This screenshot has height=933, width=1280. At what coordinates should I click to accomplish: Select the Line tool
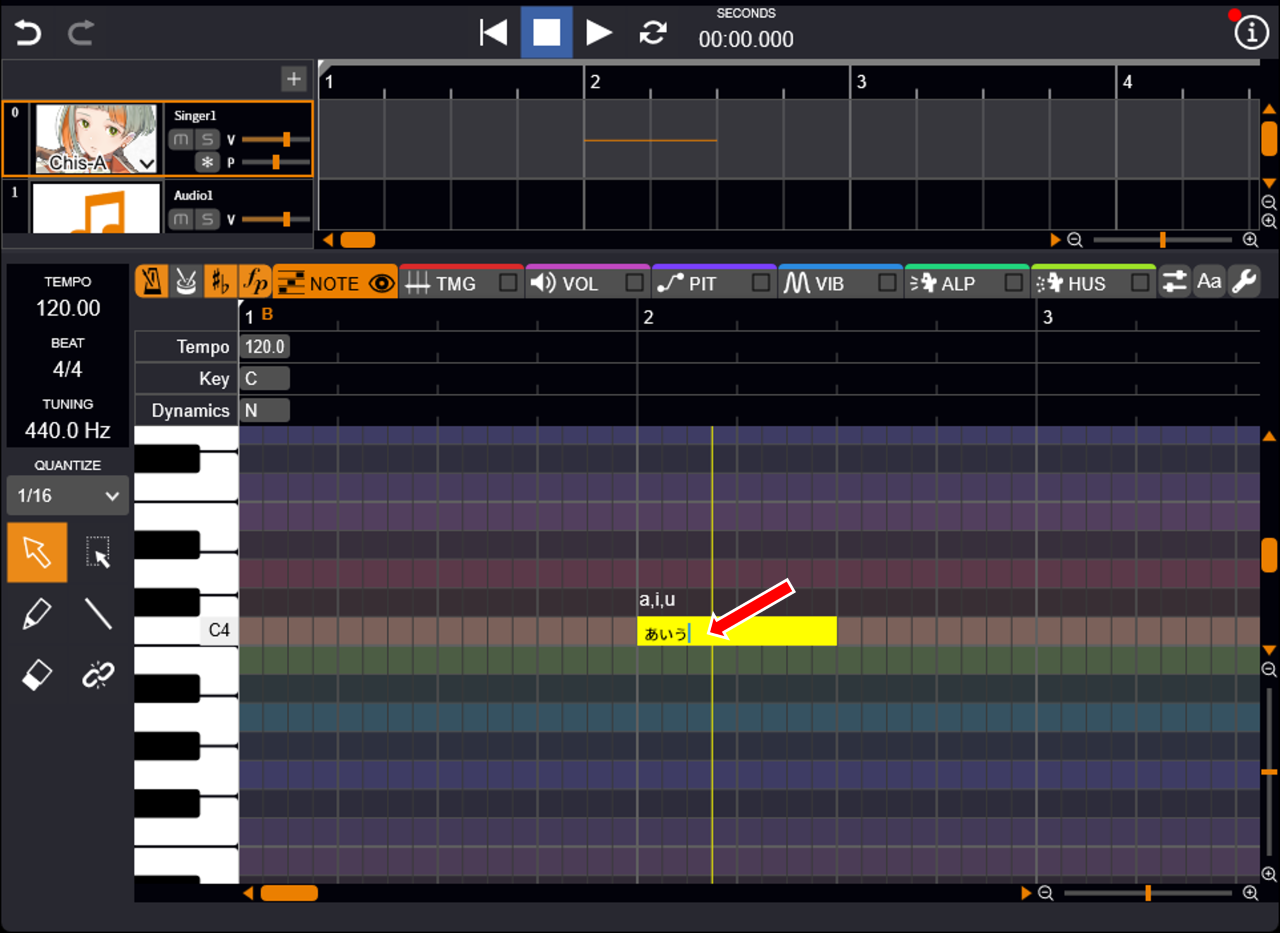(x=98, y=614)
